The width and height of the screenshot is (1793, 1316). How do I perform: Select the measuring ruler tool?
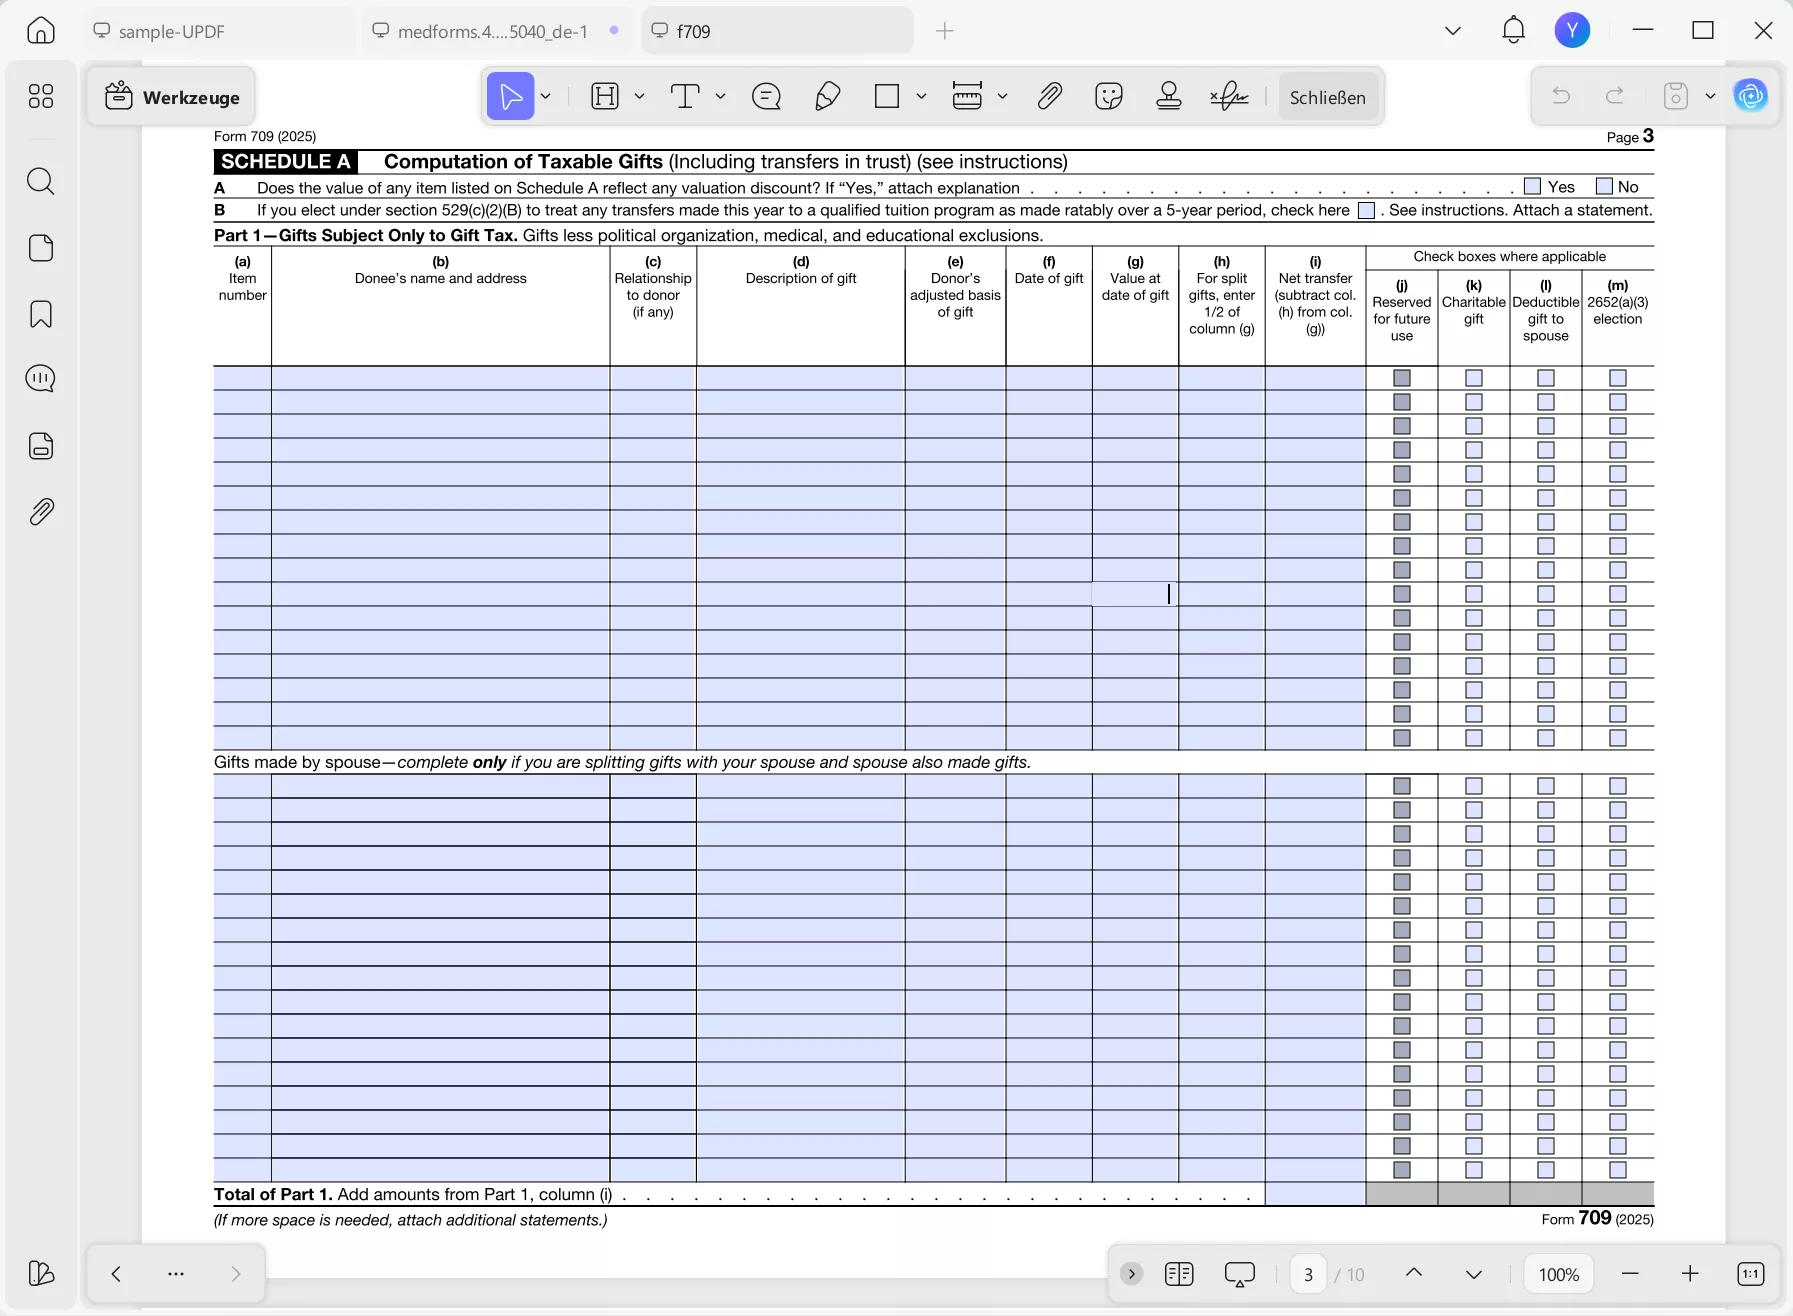pos(967,97)
